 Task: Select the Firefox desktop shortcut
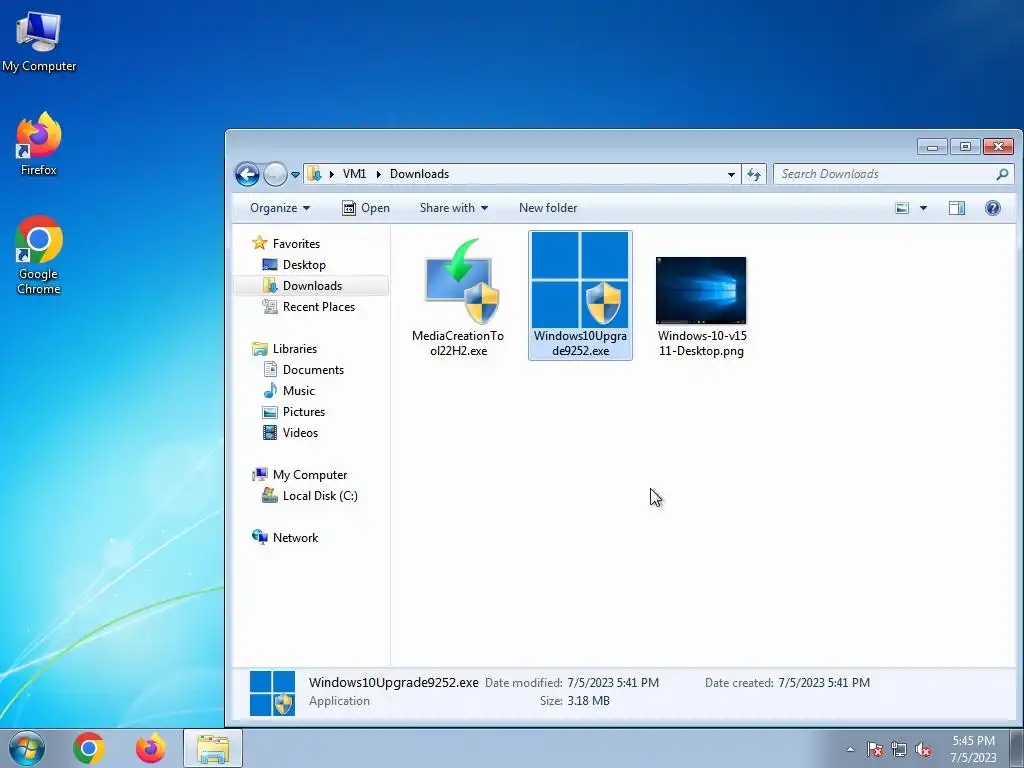pyautogui.click(x=39, y=144)
